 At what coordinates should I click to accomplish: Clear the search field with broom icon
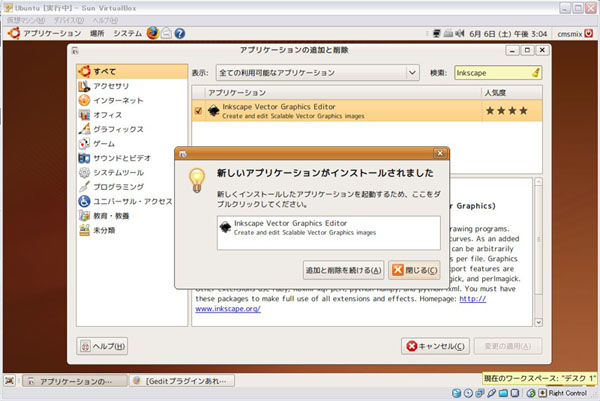coord(536,72)
